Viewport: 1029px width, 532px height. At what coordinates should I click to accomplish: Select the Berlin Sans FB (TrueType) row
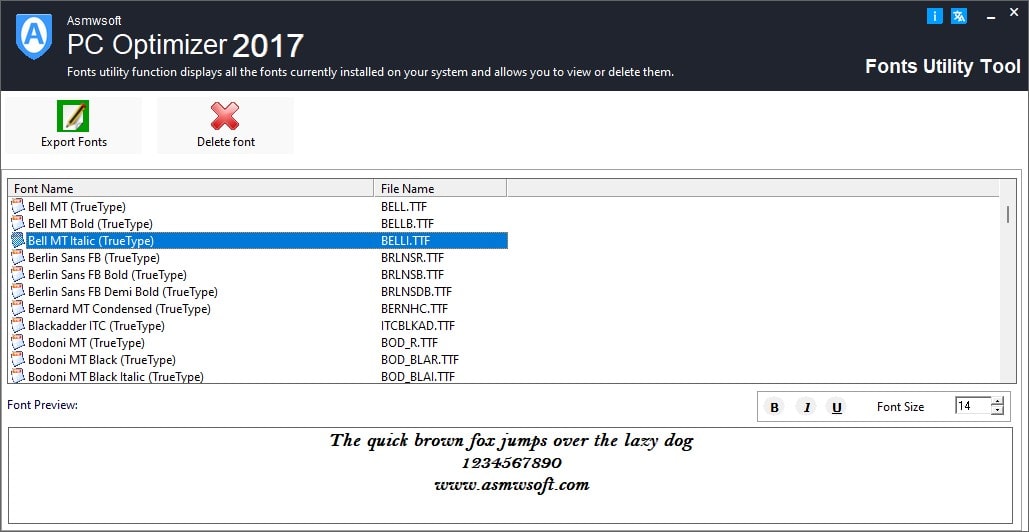(x=259, y=258)
